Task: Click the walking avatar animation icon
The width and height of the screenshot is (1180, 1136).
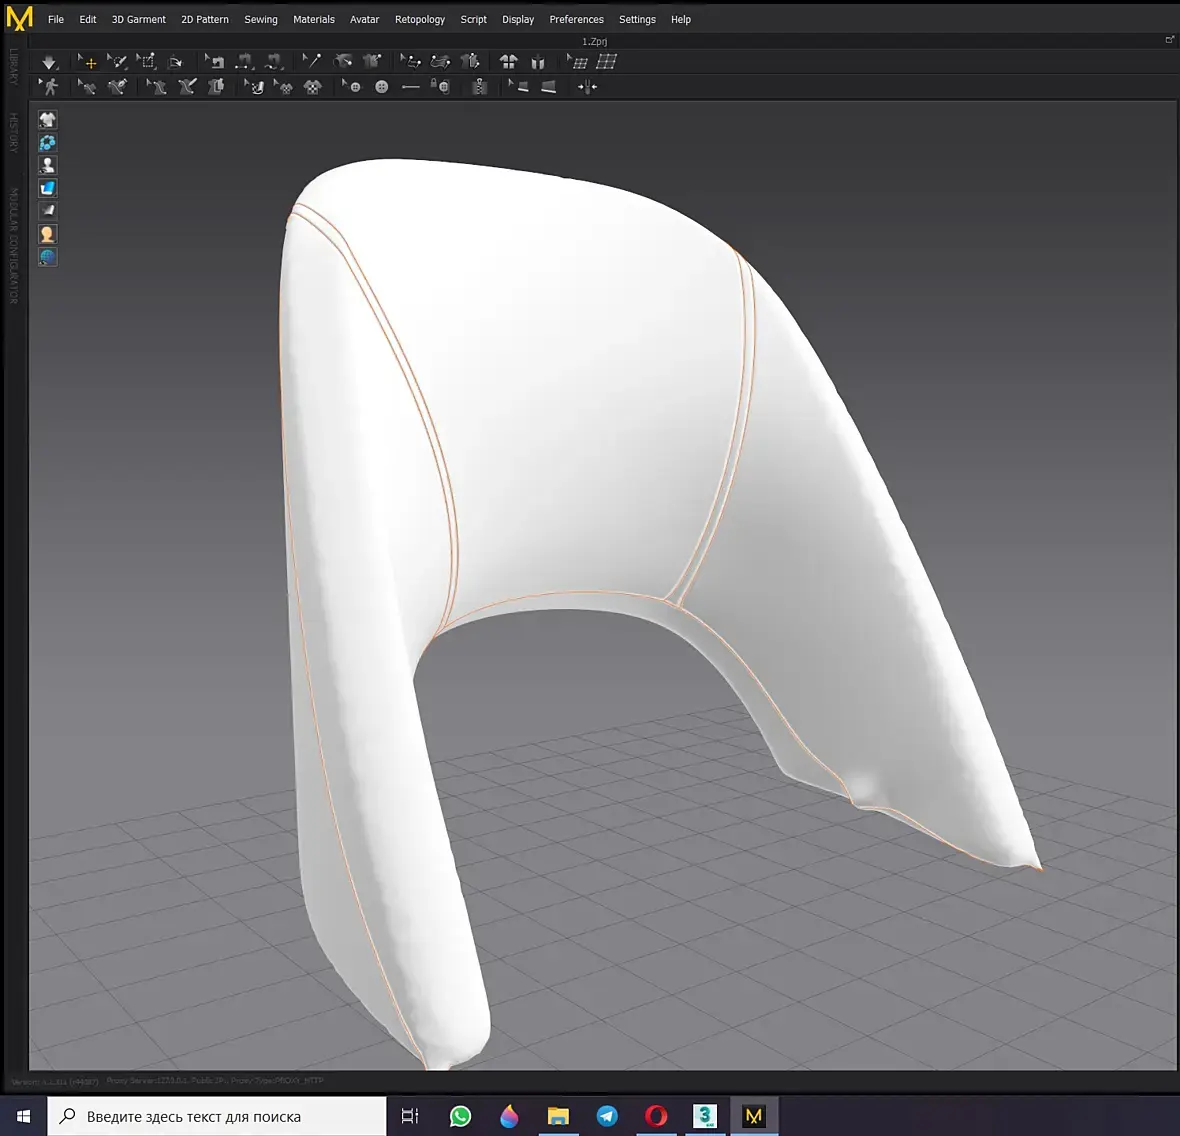Action: (x=49, y=87)
